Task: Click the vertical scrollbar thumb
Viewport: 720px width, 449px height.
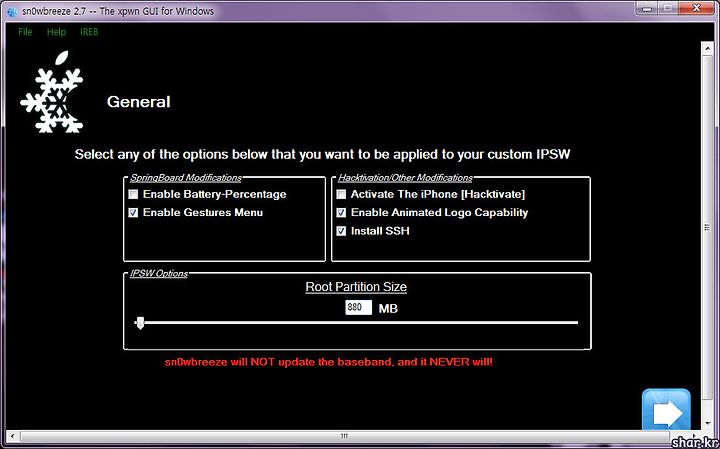Action: pyautogui.click(x=706, y=228)
